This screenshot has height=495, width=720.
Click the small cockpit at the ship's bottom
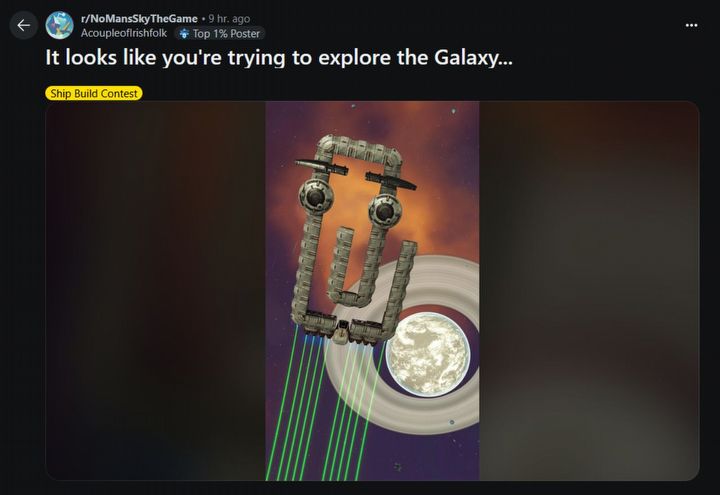(x=341, y=332)
